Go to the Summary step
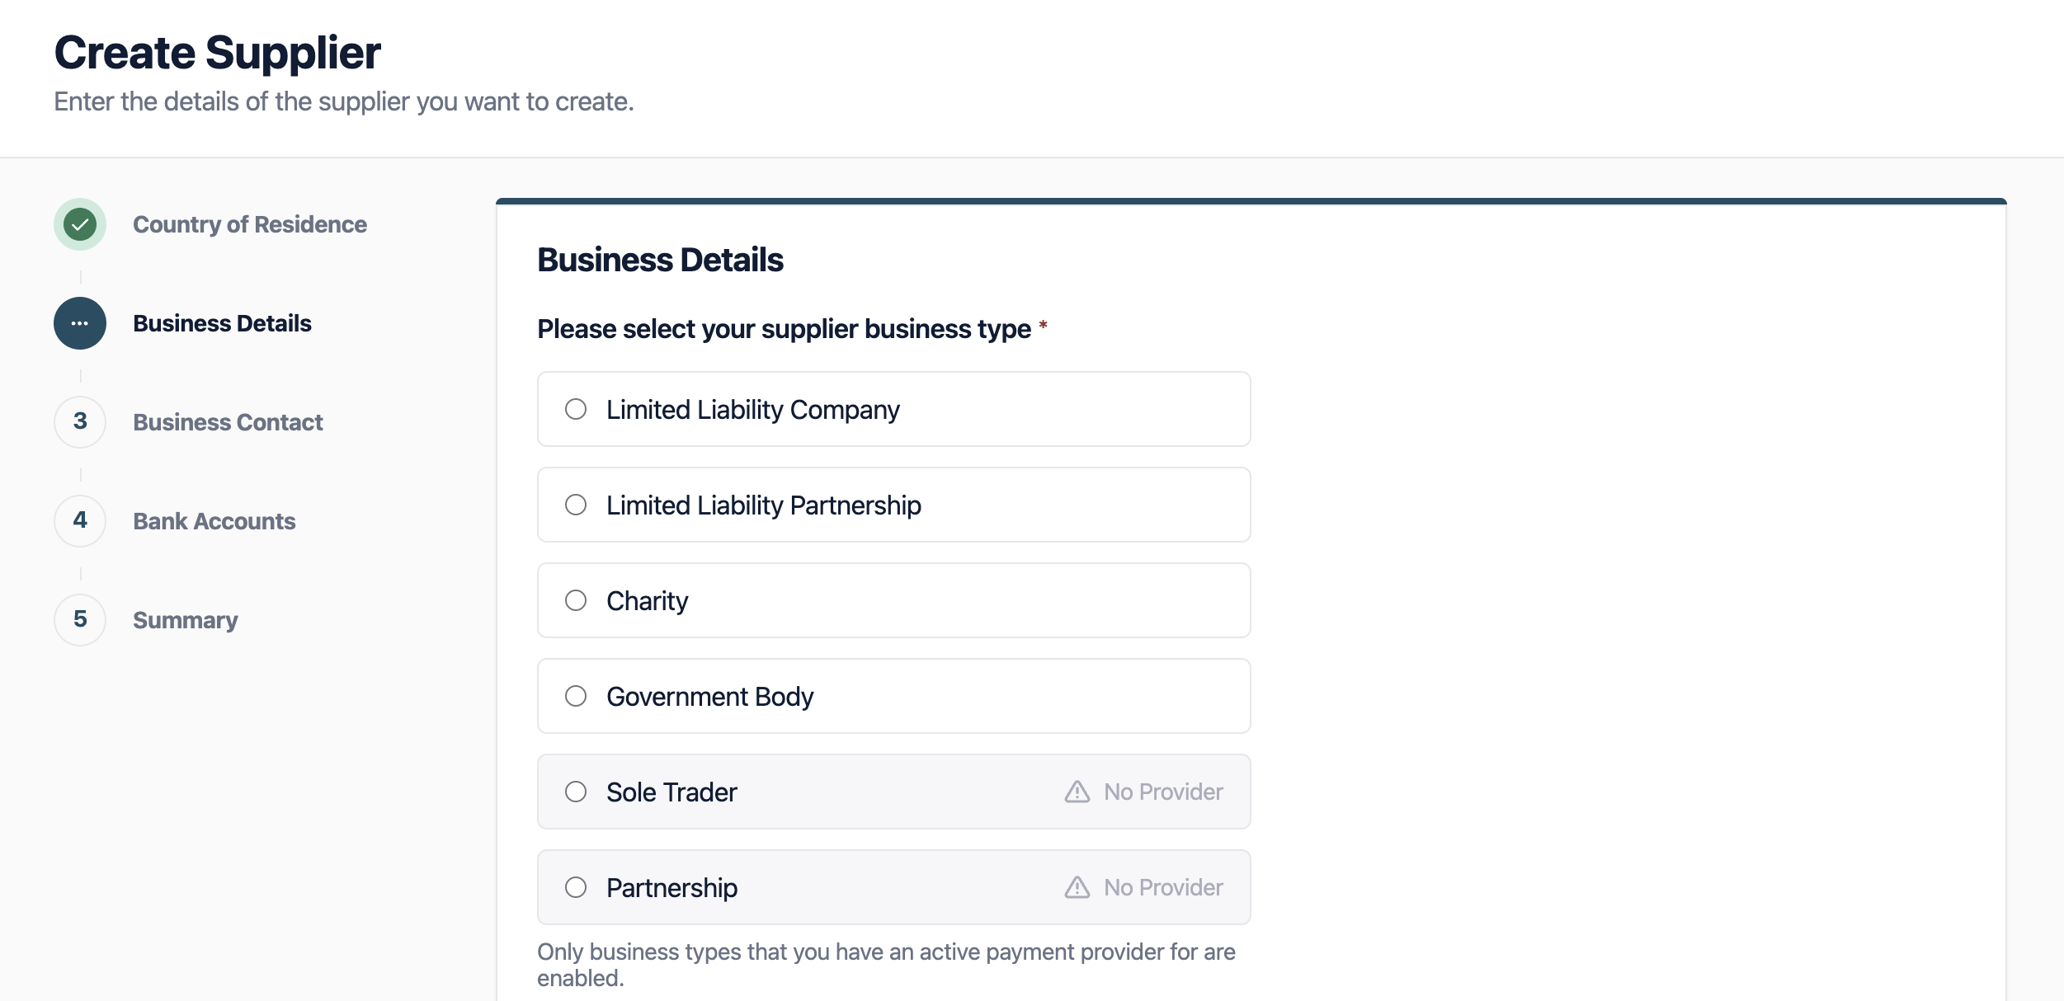Viewport: 2064px width, 1001px height. coord(185,619)
